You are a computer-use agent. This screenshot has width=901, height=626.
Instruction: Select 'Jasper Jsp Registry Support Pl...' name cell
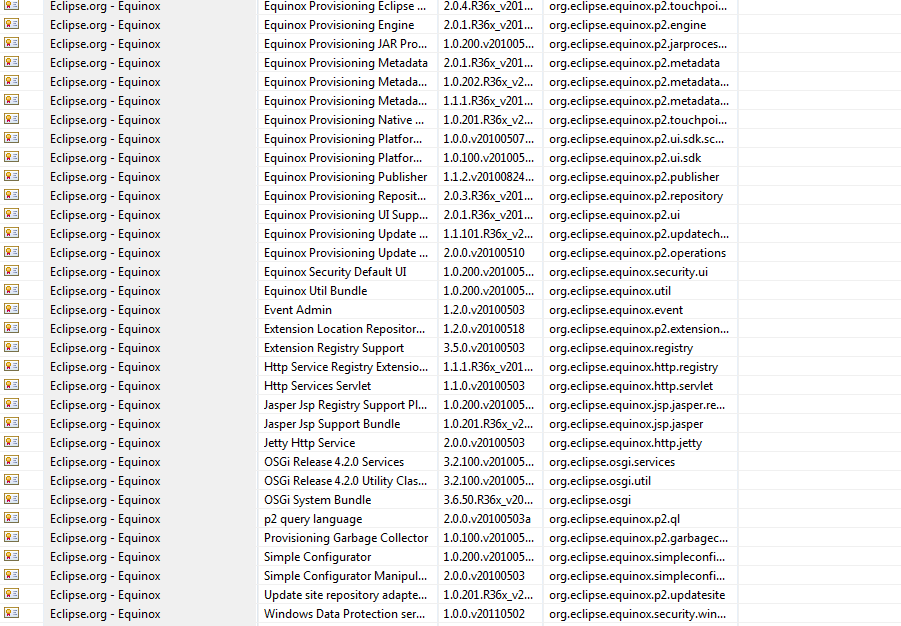(x=345, y=404)
